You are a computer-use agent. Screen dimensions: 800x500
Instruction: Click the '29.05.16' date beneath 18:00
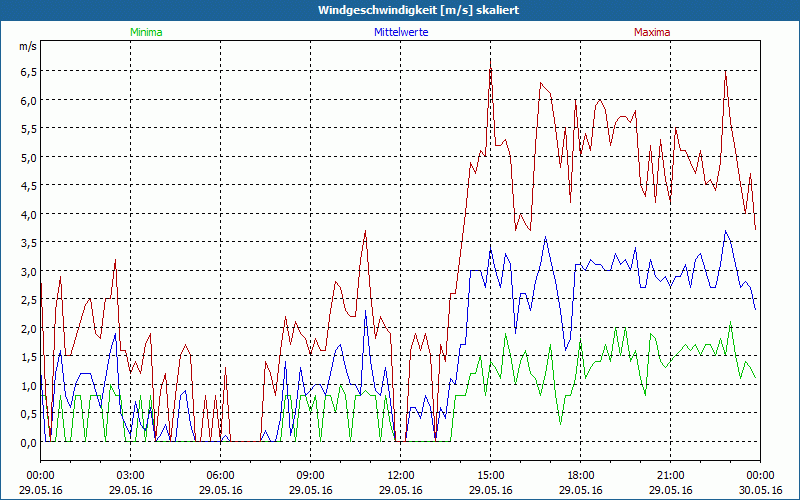[x=581, y=490]
